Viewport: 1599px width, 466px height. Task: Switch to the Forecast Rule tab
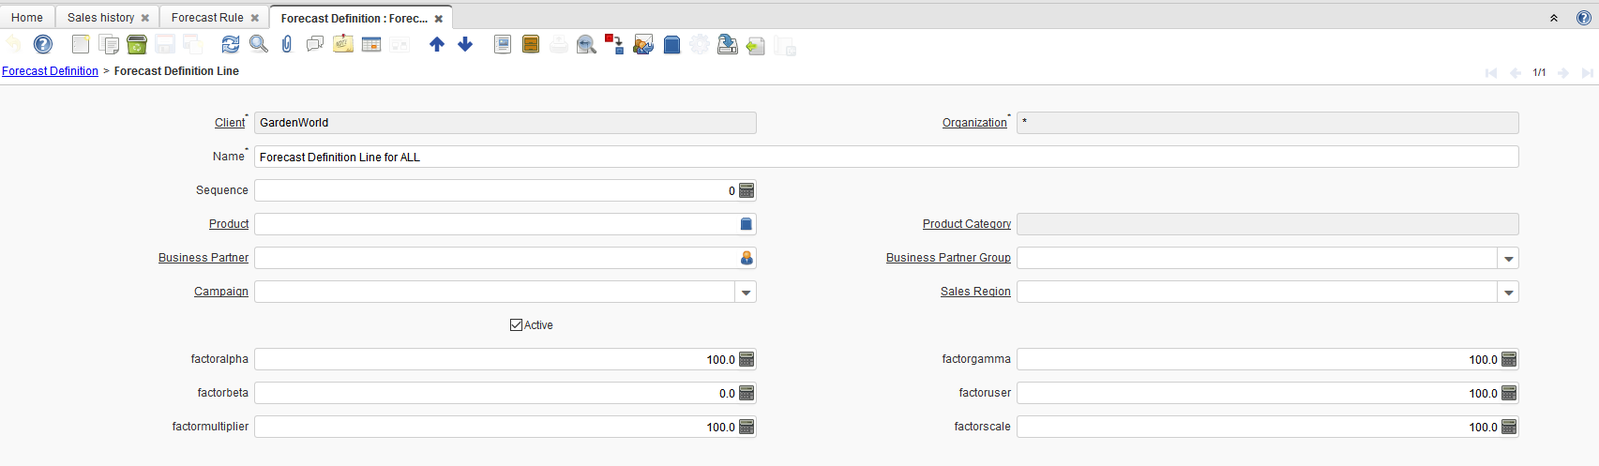click(x=207, y=18)
